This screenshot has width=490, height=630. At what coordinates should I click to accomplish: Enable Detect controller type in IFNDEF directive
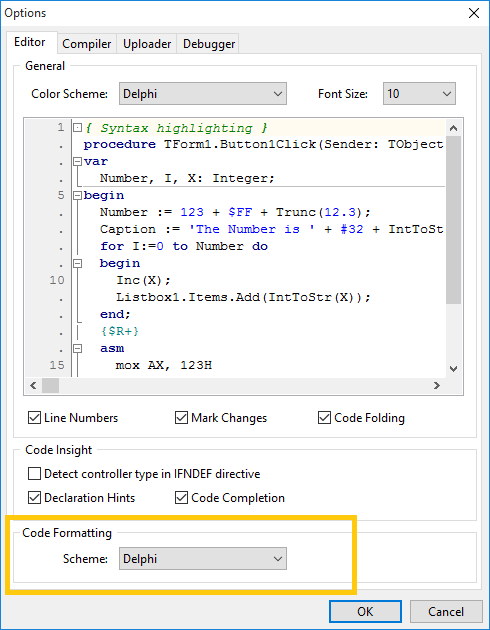click(35, 474)
